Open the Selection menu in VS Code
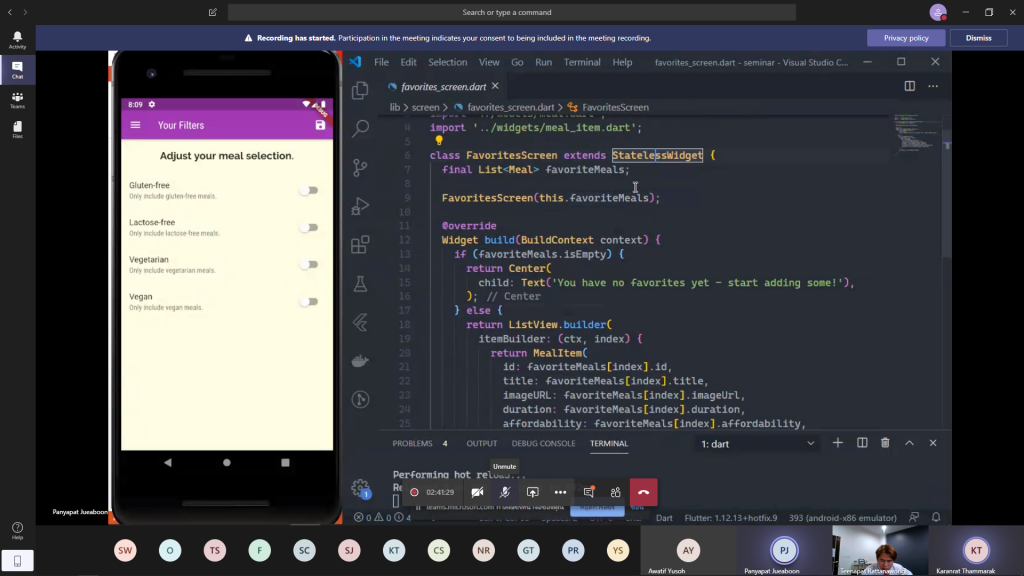1024x576 pixels. point(447,62)
